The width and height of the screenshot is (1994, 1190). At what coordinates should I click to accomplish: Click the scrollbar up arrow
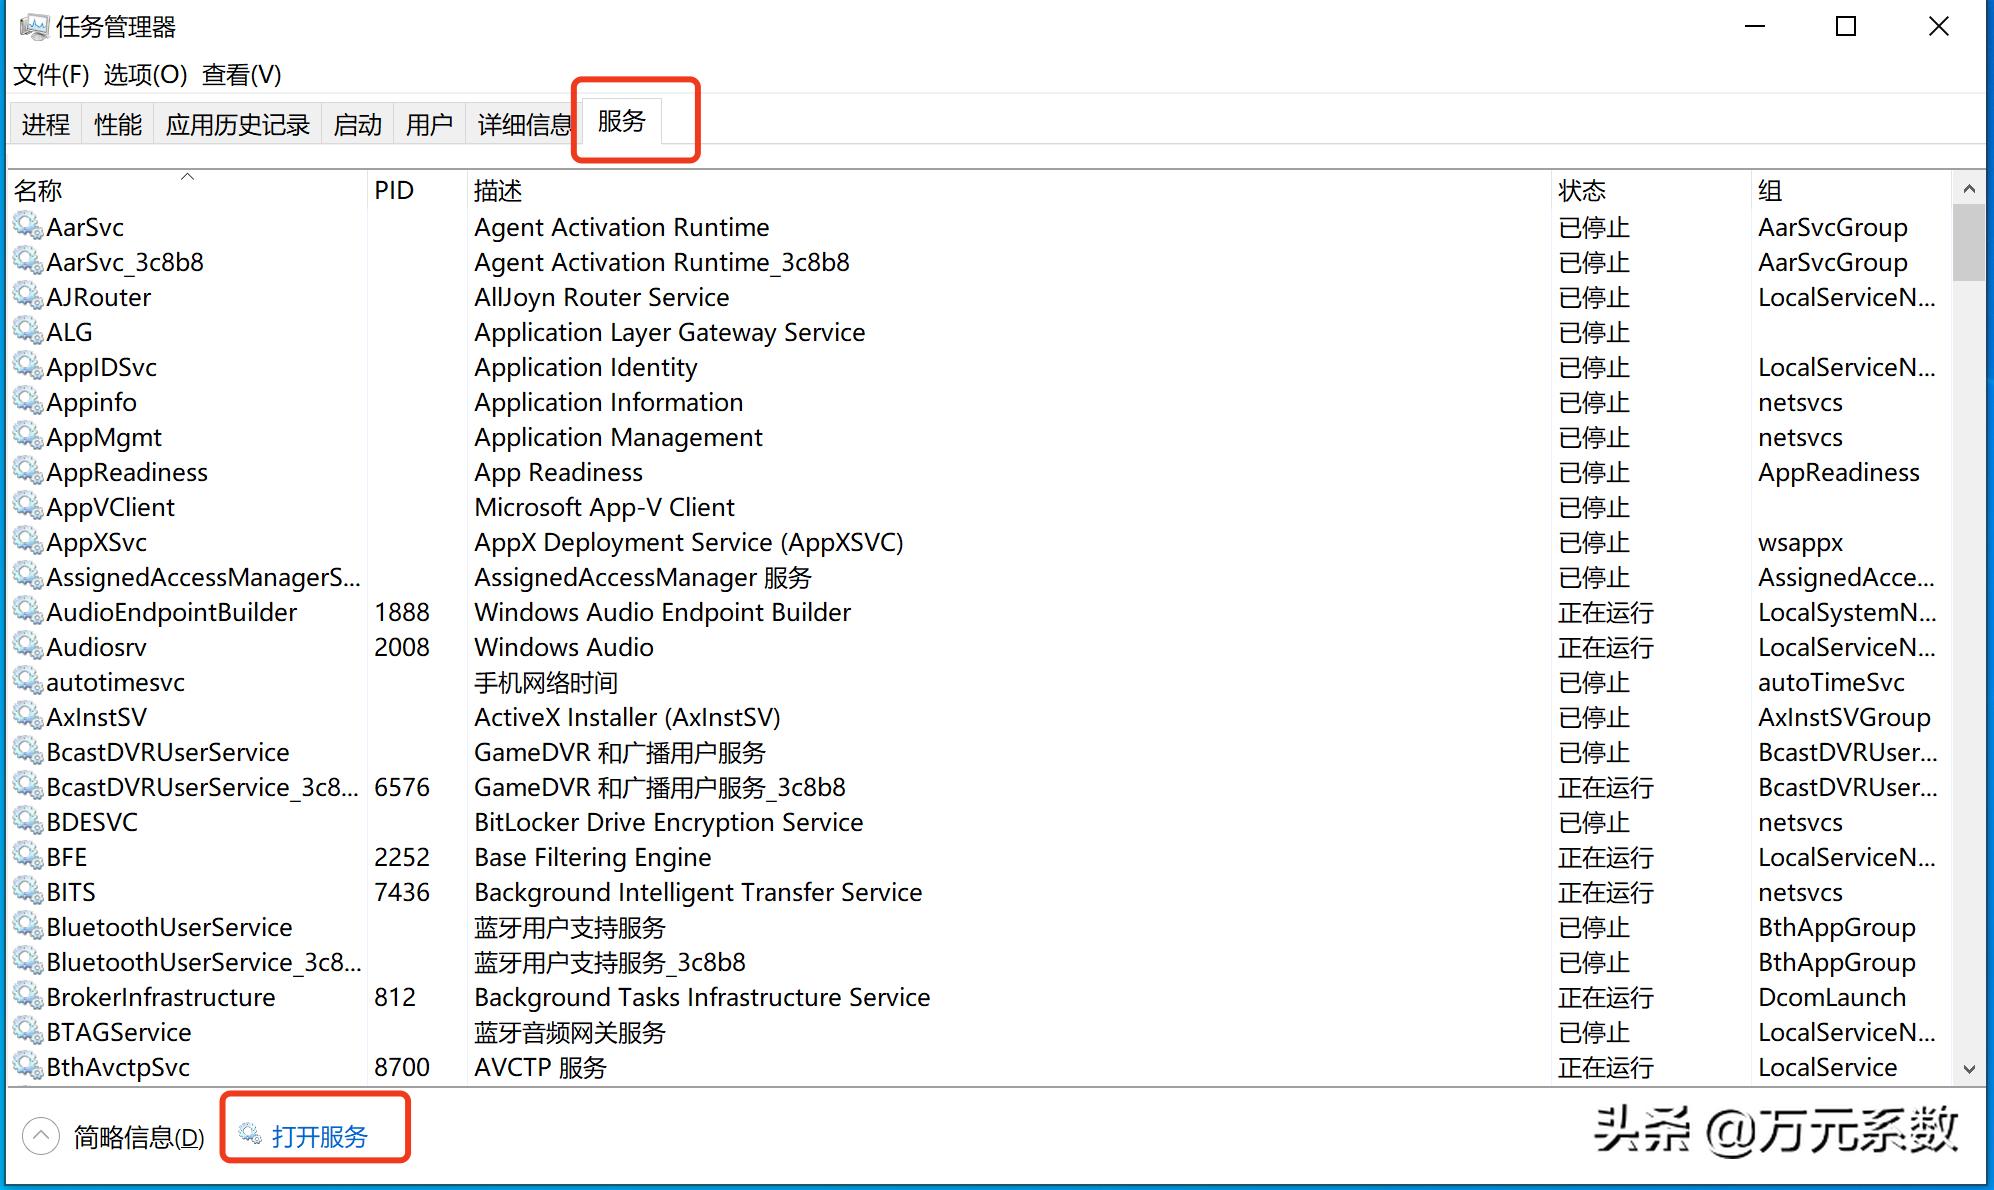click(x=1969, y=188)
